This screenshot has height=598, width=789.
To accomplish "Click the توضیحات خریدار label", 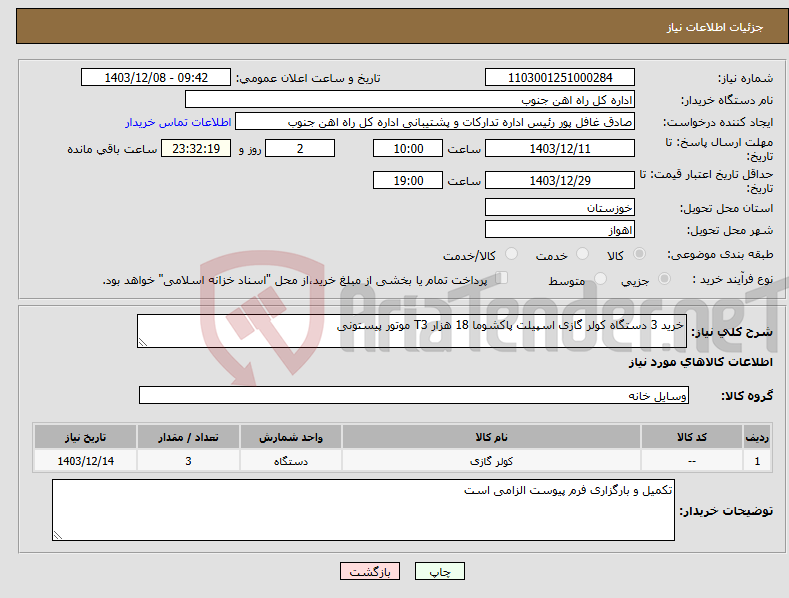I will tap(726, 511).
